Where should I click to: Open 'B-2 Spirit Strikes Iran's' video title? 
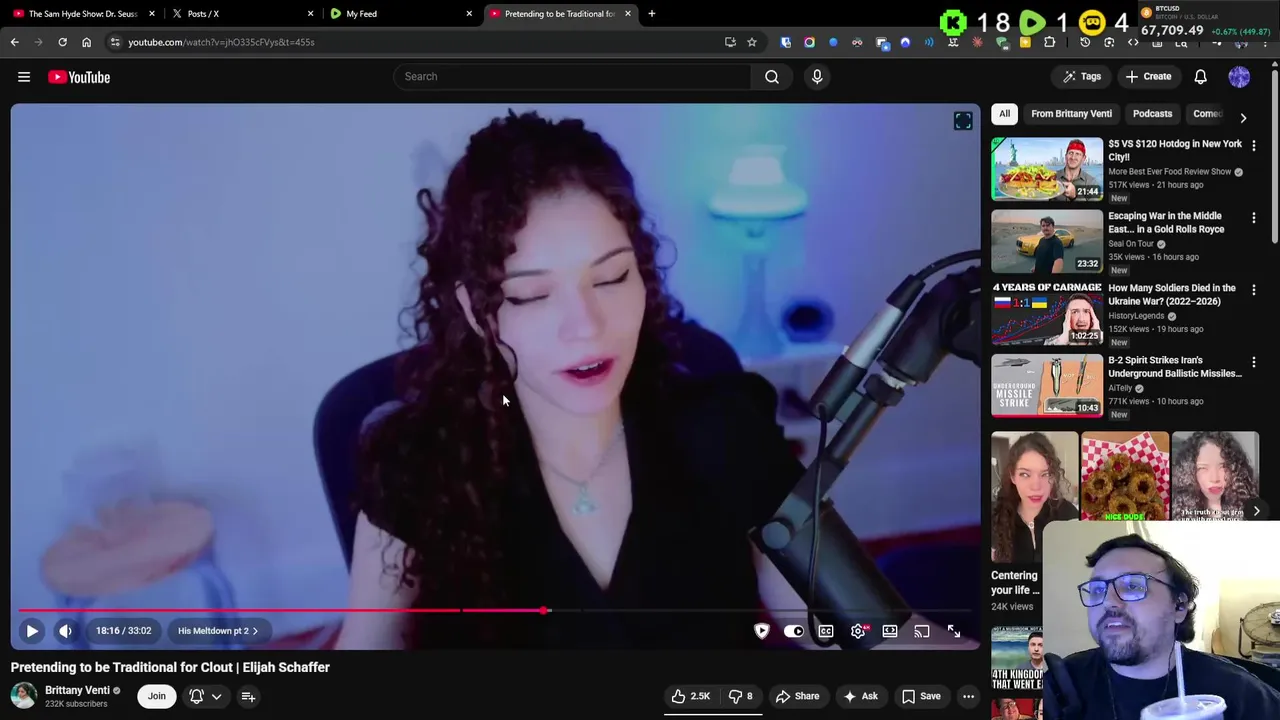(1175, 366)
